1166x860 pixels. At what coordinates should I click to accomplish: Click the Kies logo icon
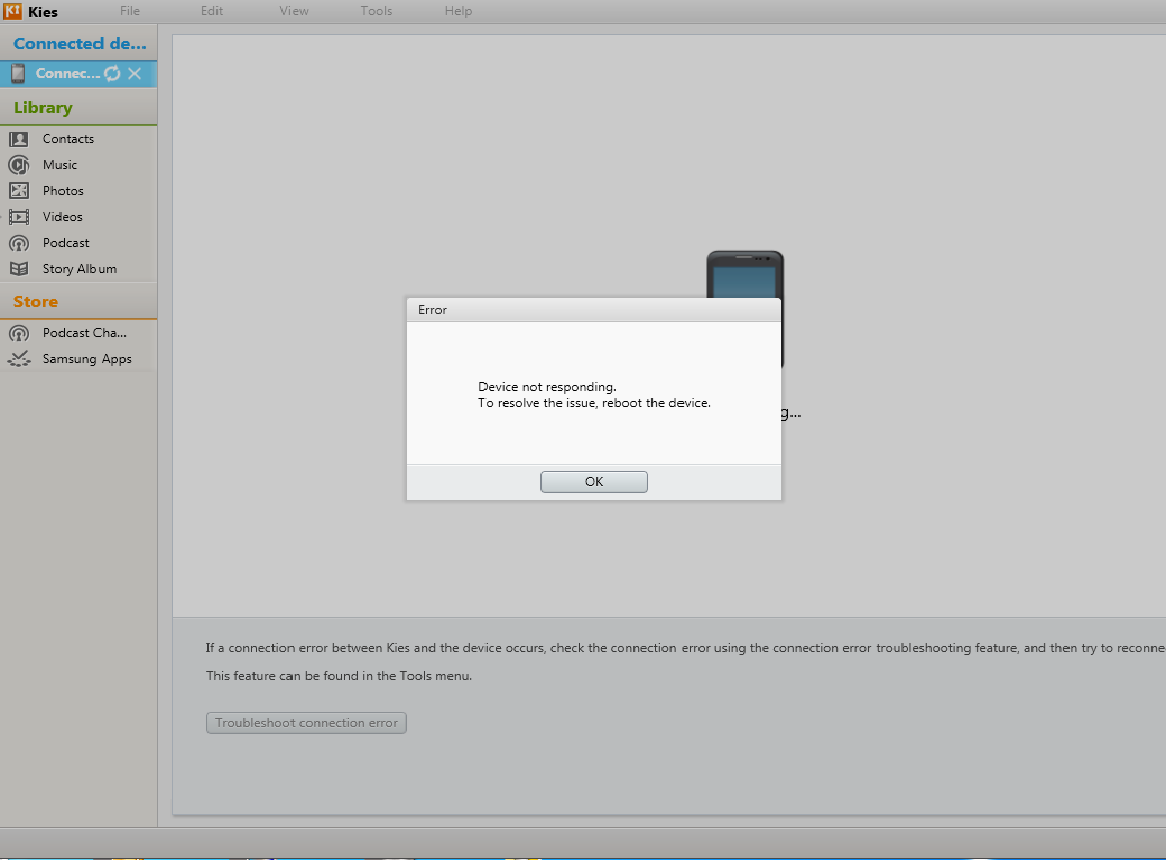click(x=13, y=12)
